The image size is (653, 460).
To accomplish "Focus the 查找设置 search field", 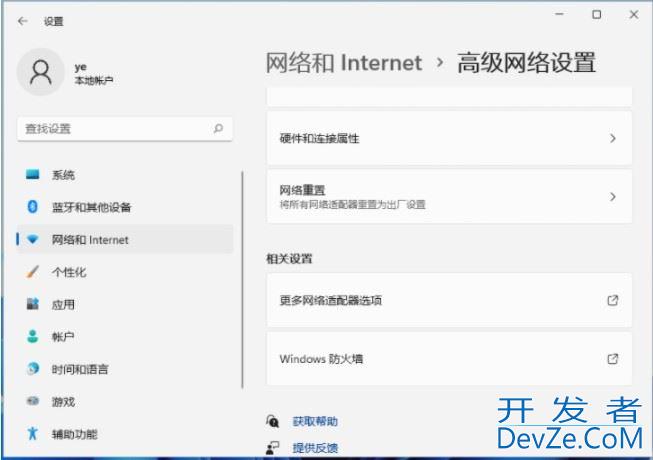I will click(x=125, y=129).
